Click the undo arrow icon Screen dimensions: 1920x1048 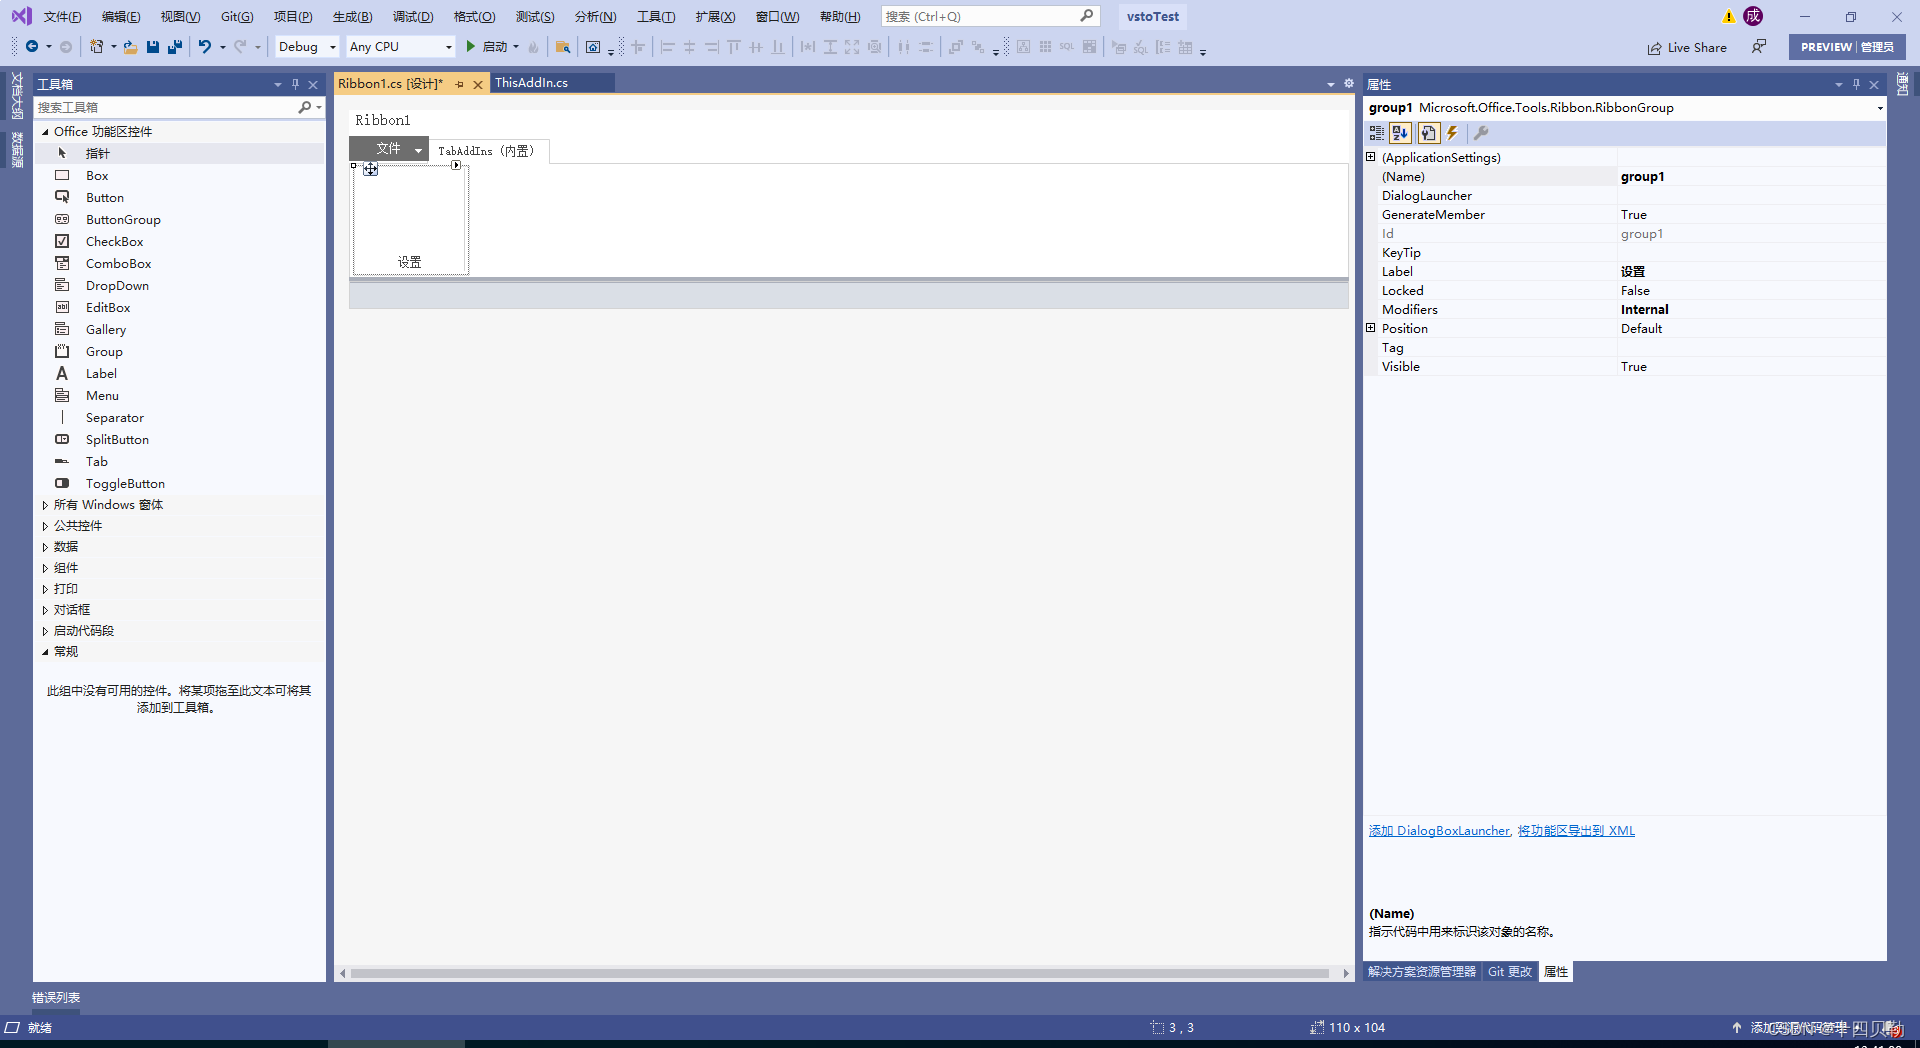coord(205,47)
